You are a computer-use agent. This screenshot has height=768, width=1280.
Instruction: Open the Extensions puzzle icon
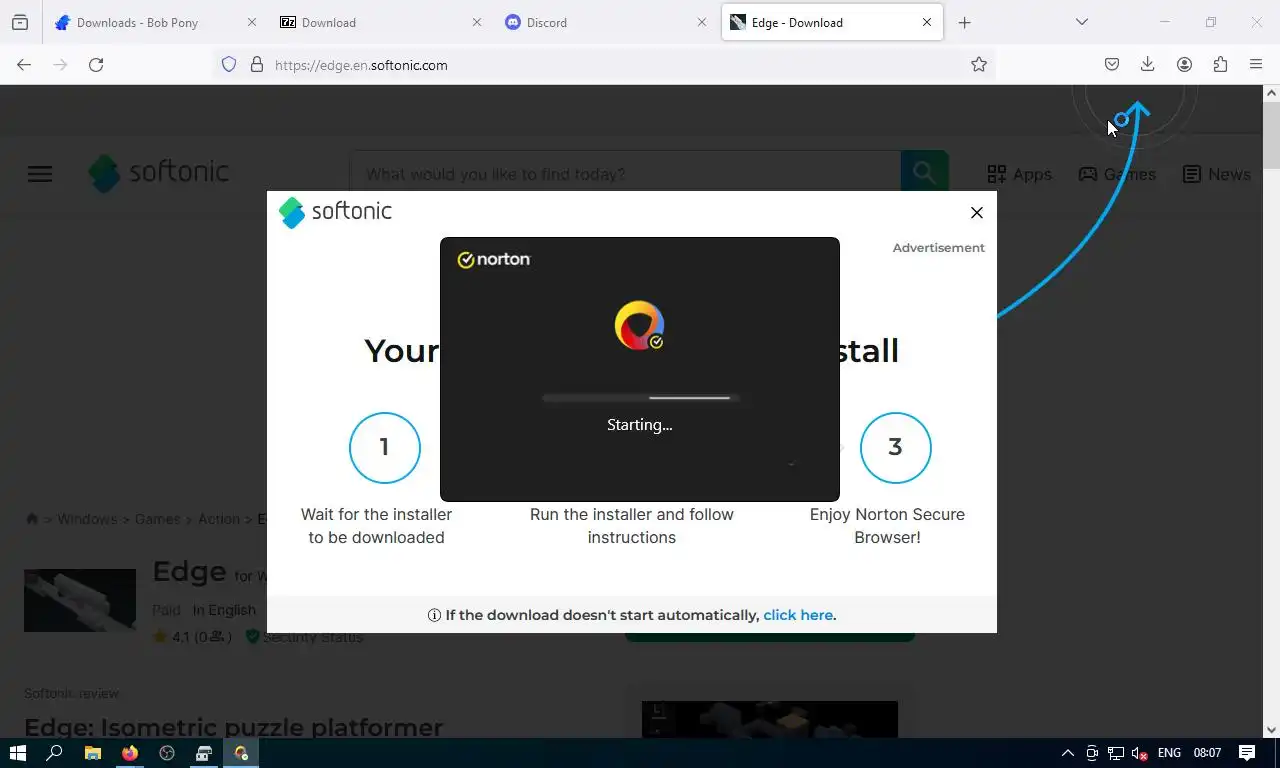point(1220,64)
